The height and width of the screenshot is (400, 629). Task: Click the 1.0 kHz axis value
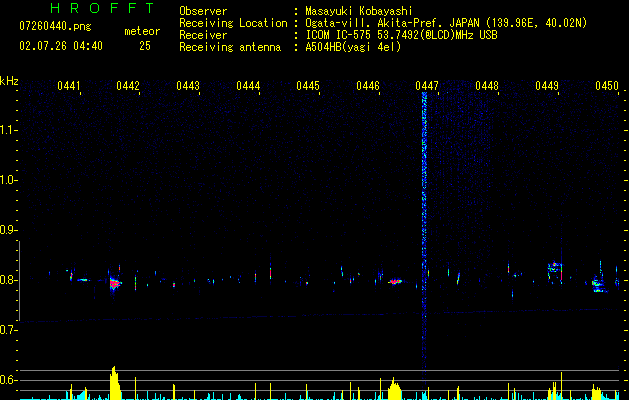(9, 180)
